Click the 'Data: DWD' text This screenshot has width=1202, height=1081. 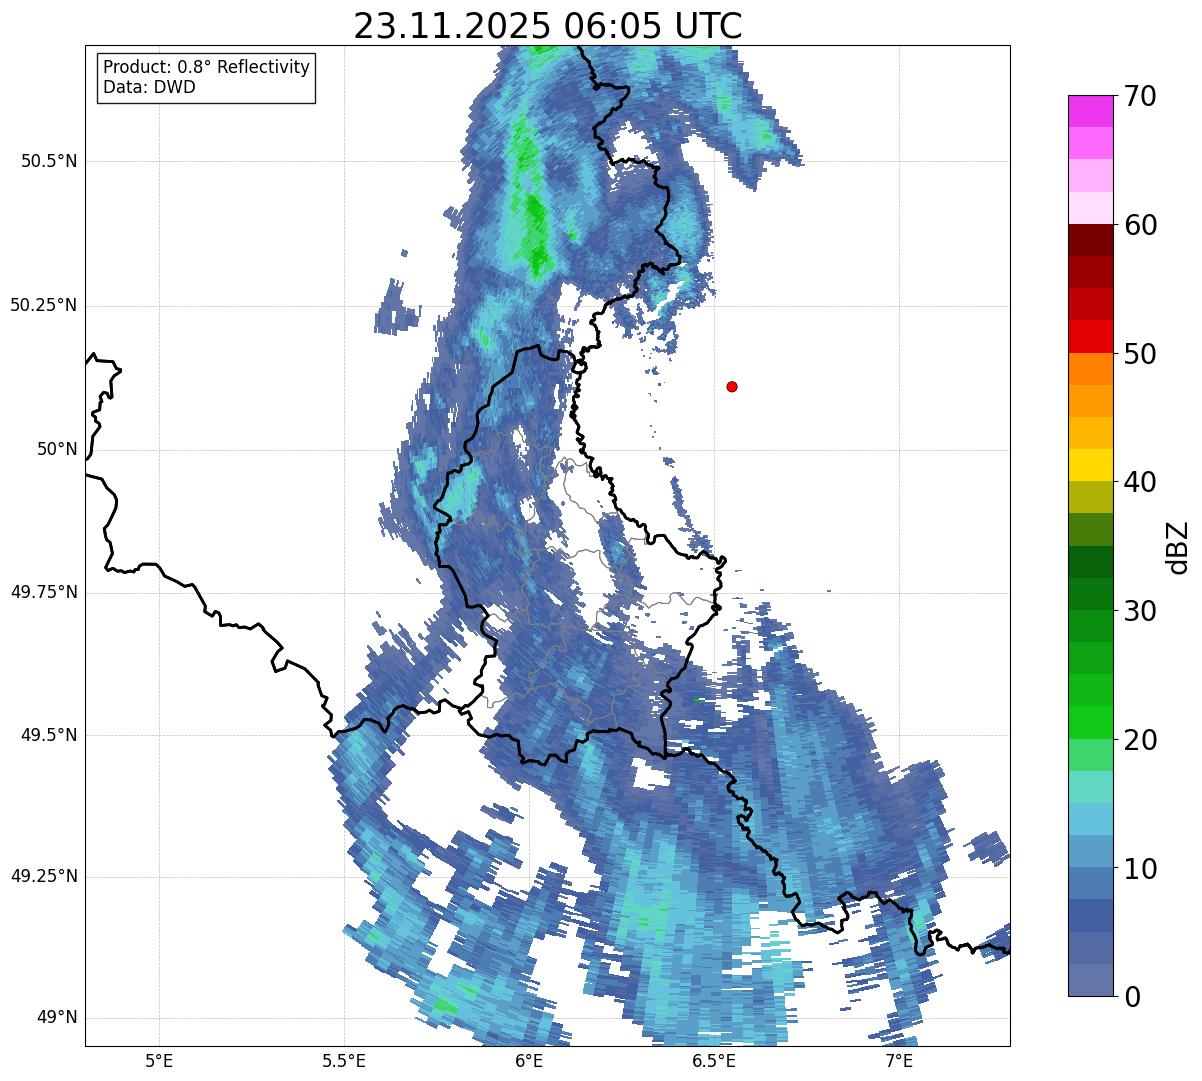point(149,87)
